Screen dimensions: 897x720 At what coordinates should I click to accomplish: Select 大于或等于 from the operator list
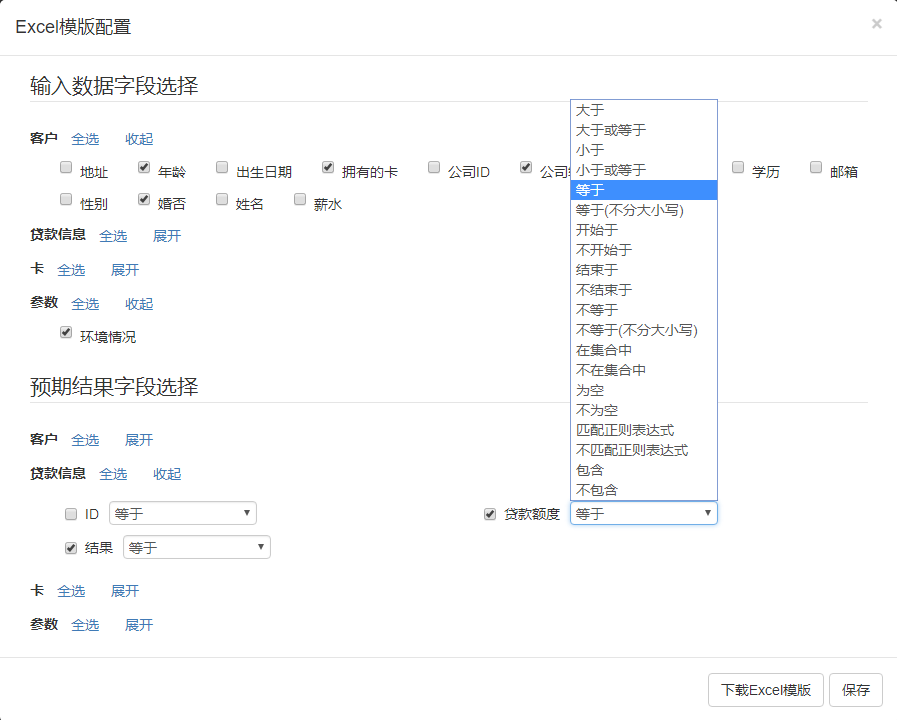[611, 130]
